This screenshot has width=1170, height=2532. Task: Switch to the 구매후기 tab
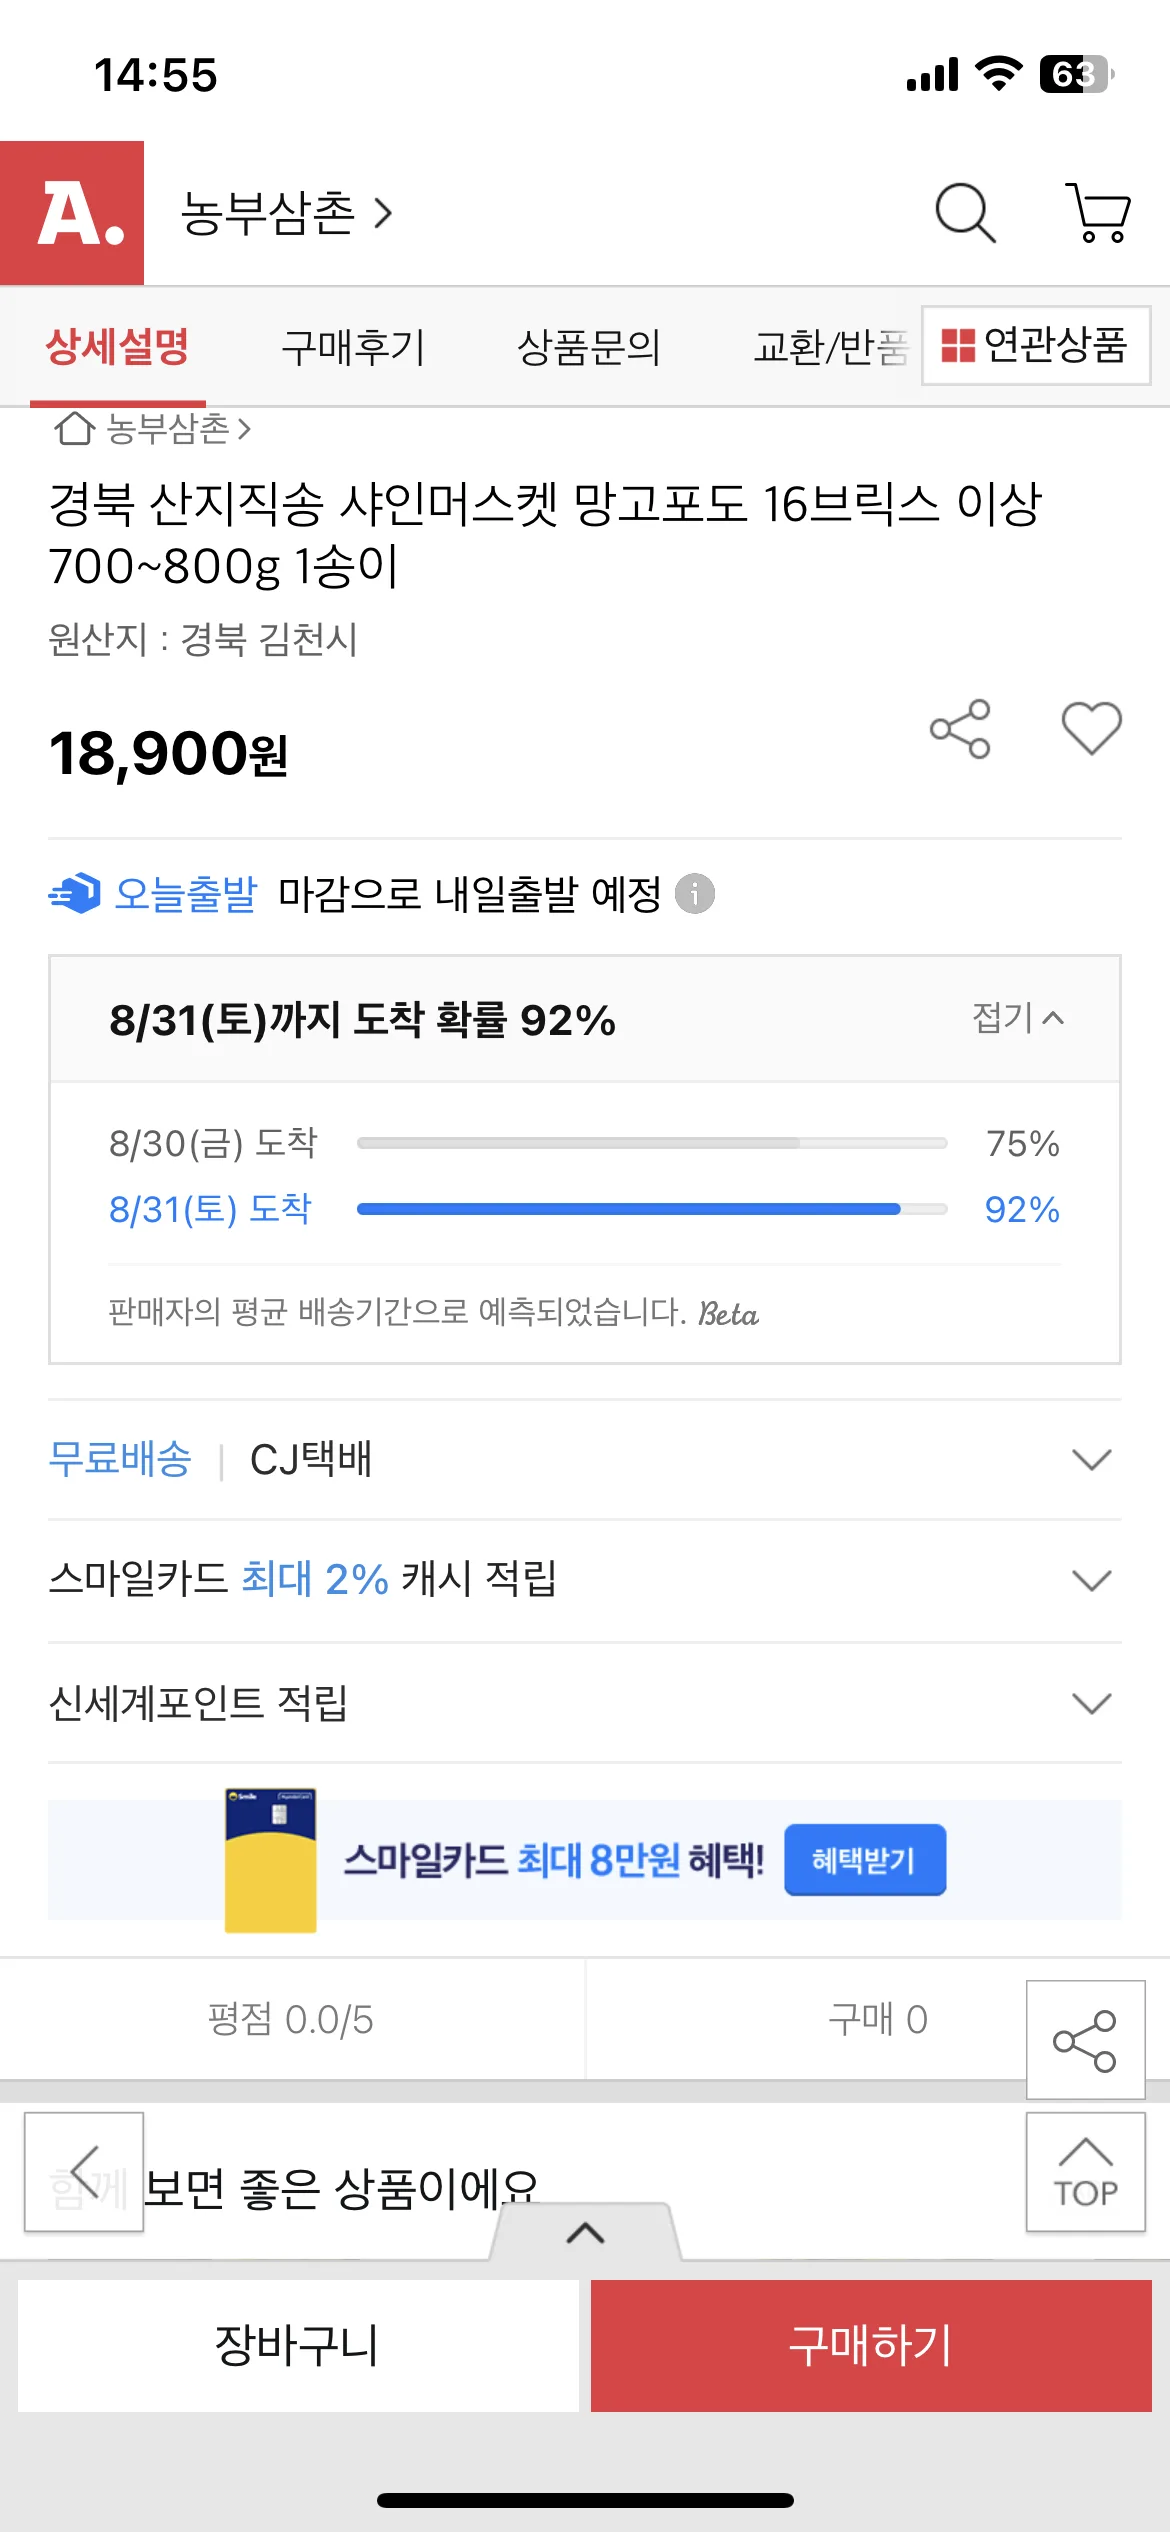point(353,347)
